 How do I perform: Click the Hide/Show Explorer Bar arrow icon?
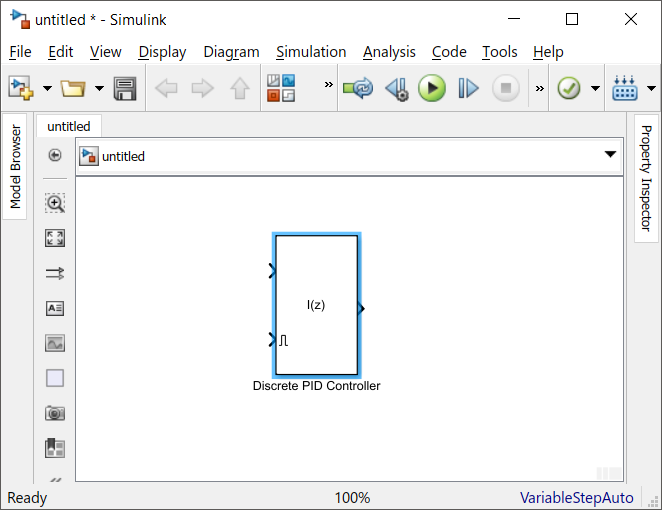(54, 155)
